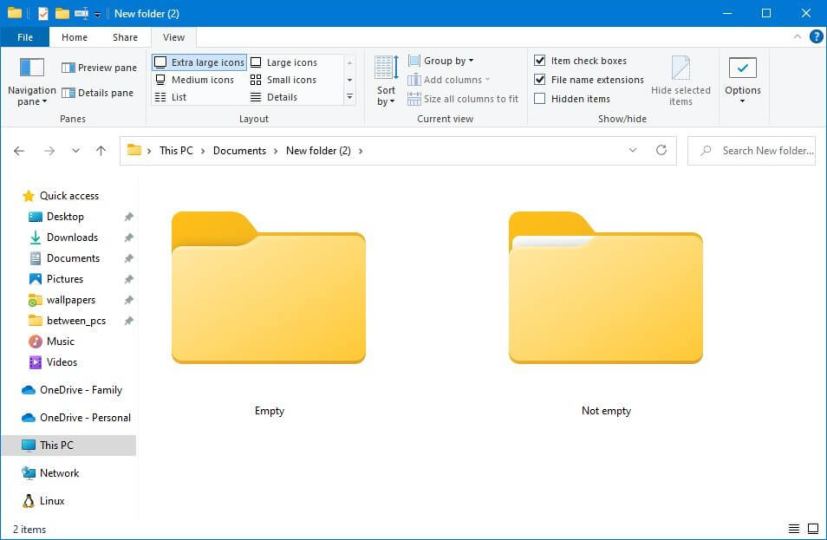Click Properties icon in quick access toolbar
Screen dimensions: 827x540
click(x=43, y=14)
